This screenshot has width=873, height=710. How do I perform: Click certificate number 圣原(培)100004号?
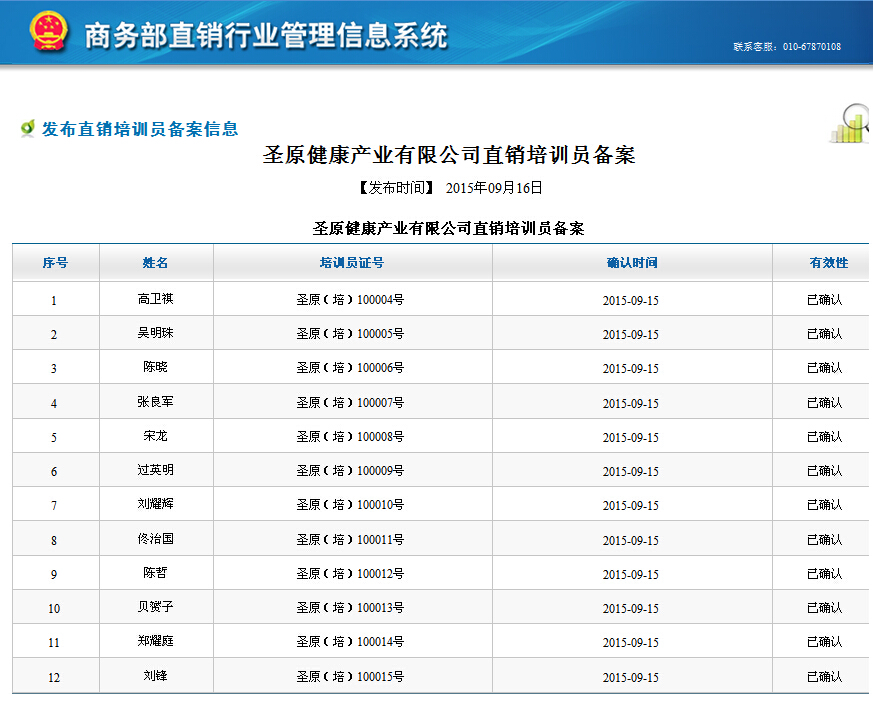click(x=350, y=300)
